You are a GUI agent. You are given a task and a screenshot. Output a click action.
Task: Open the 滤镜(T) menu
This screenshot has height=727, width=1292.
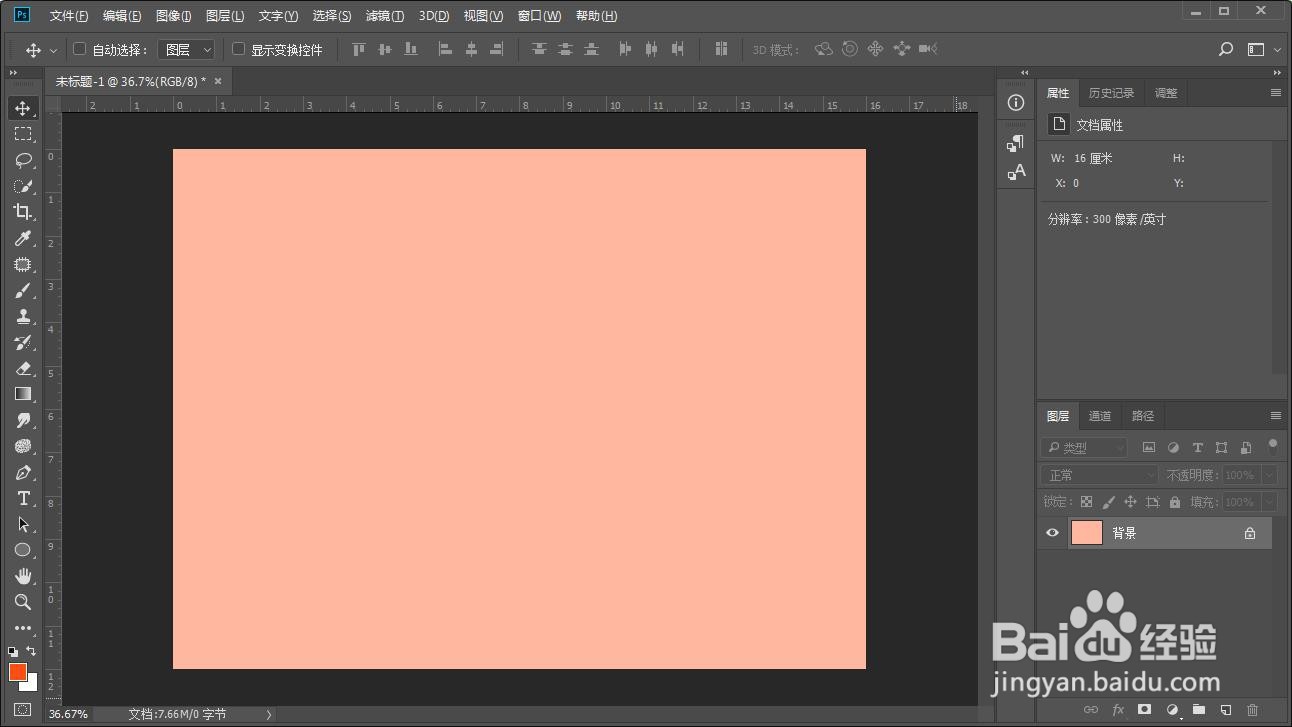(x=385, y=16)
